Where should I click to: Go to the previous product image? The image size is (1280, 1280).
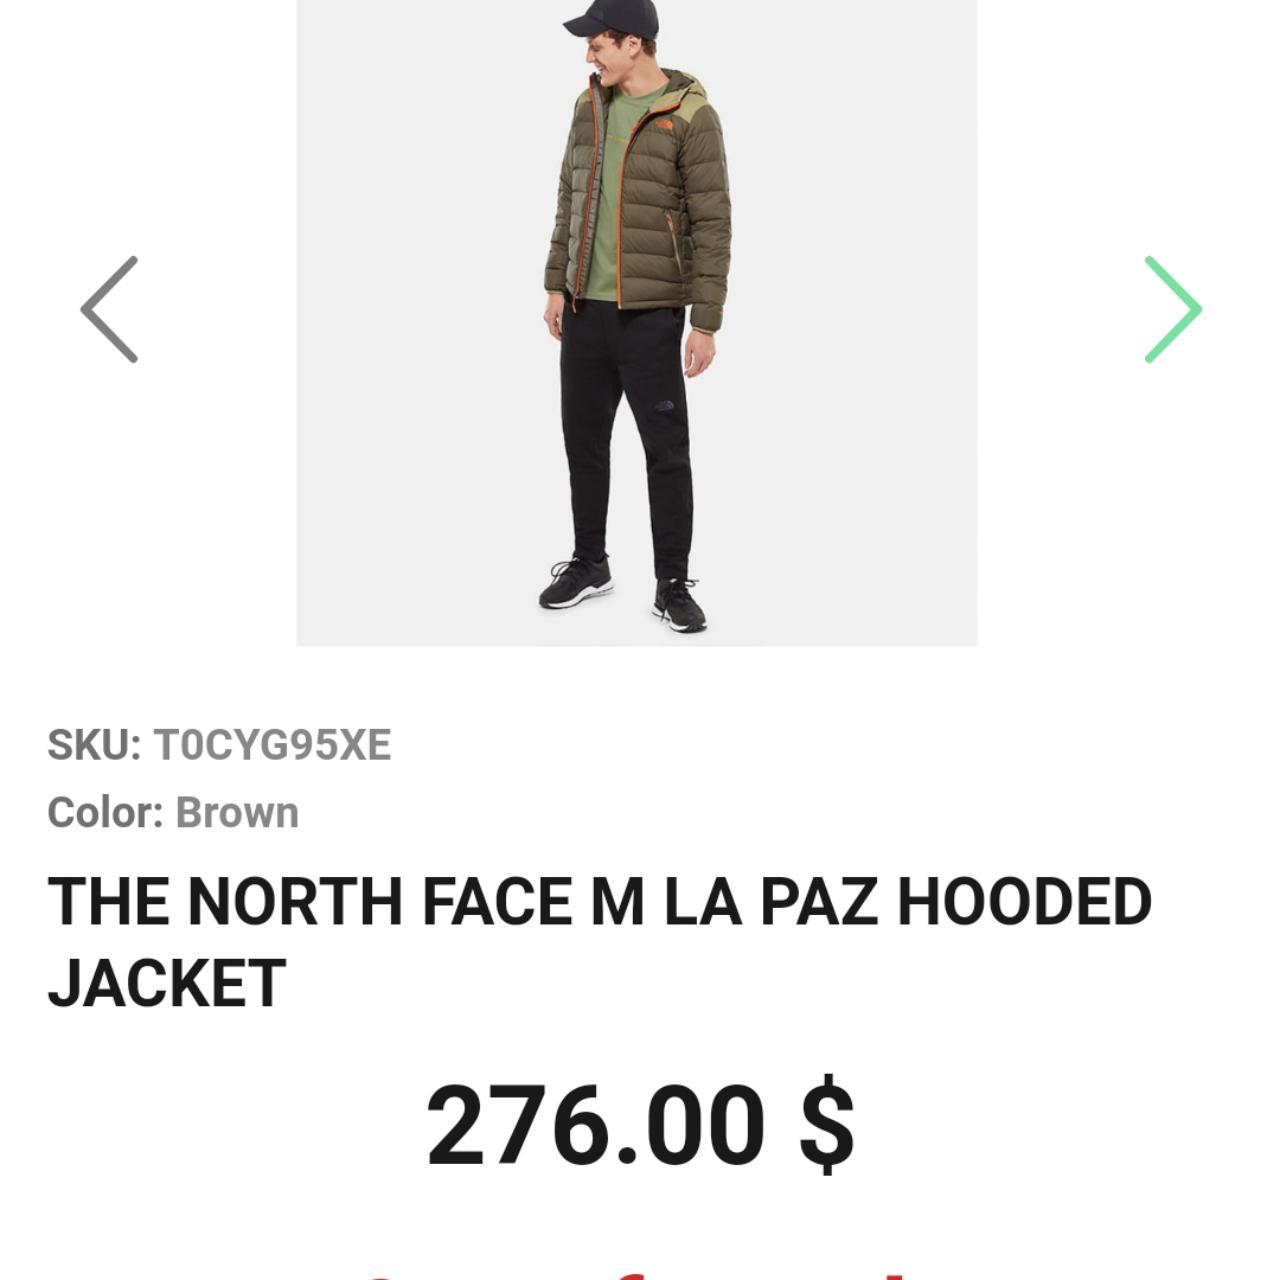(109, 309)
